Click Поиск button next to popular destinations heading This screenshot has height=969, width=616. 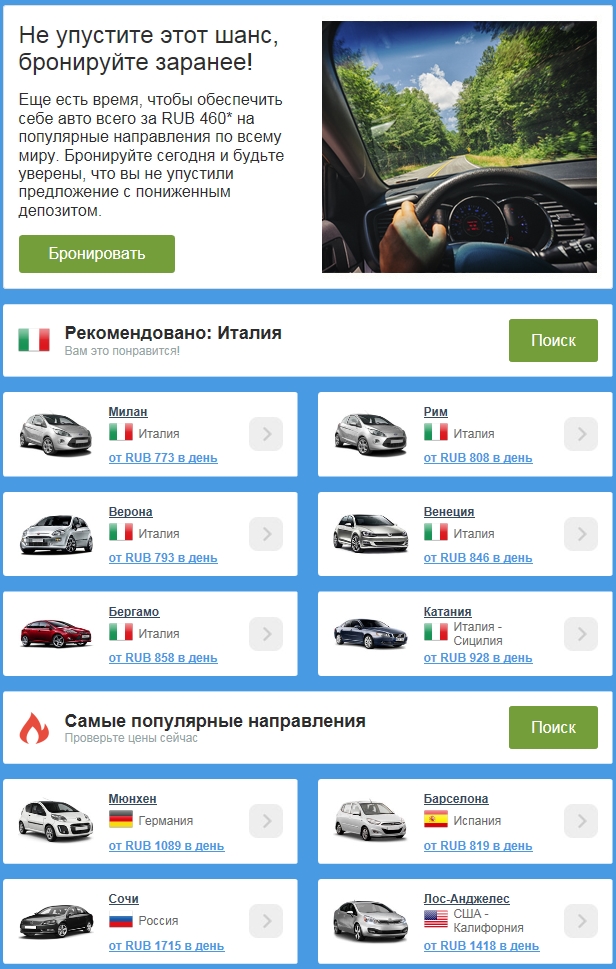[553, 727]
